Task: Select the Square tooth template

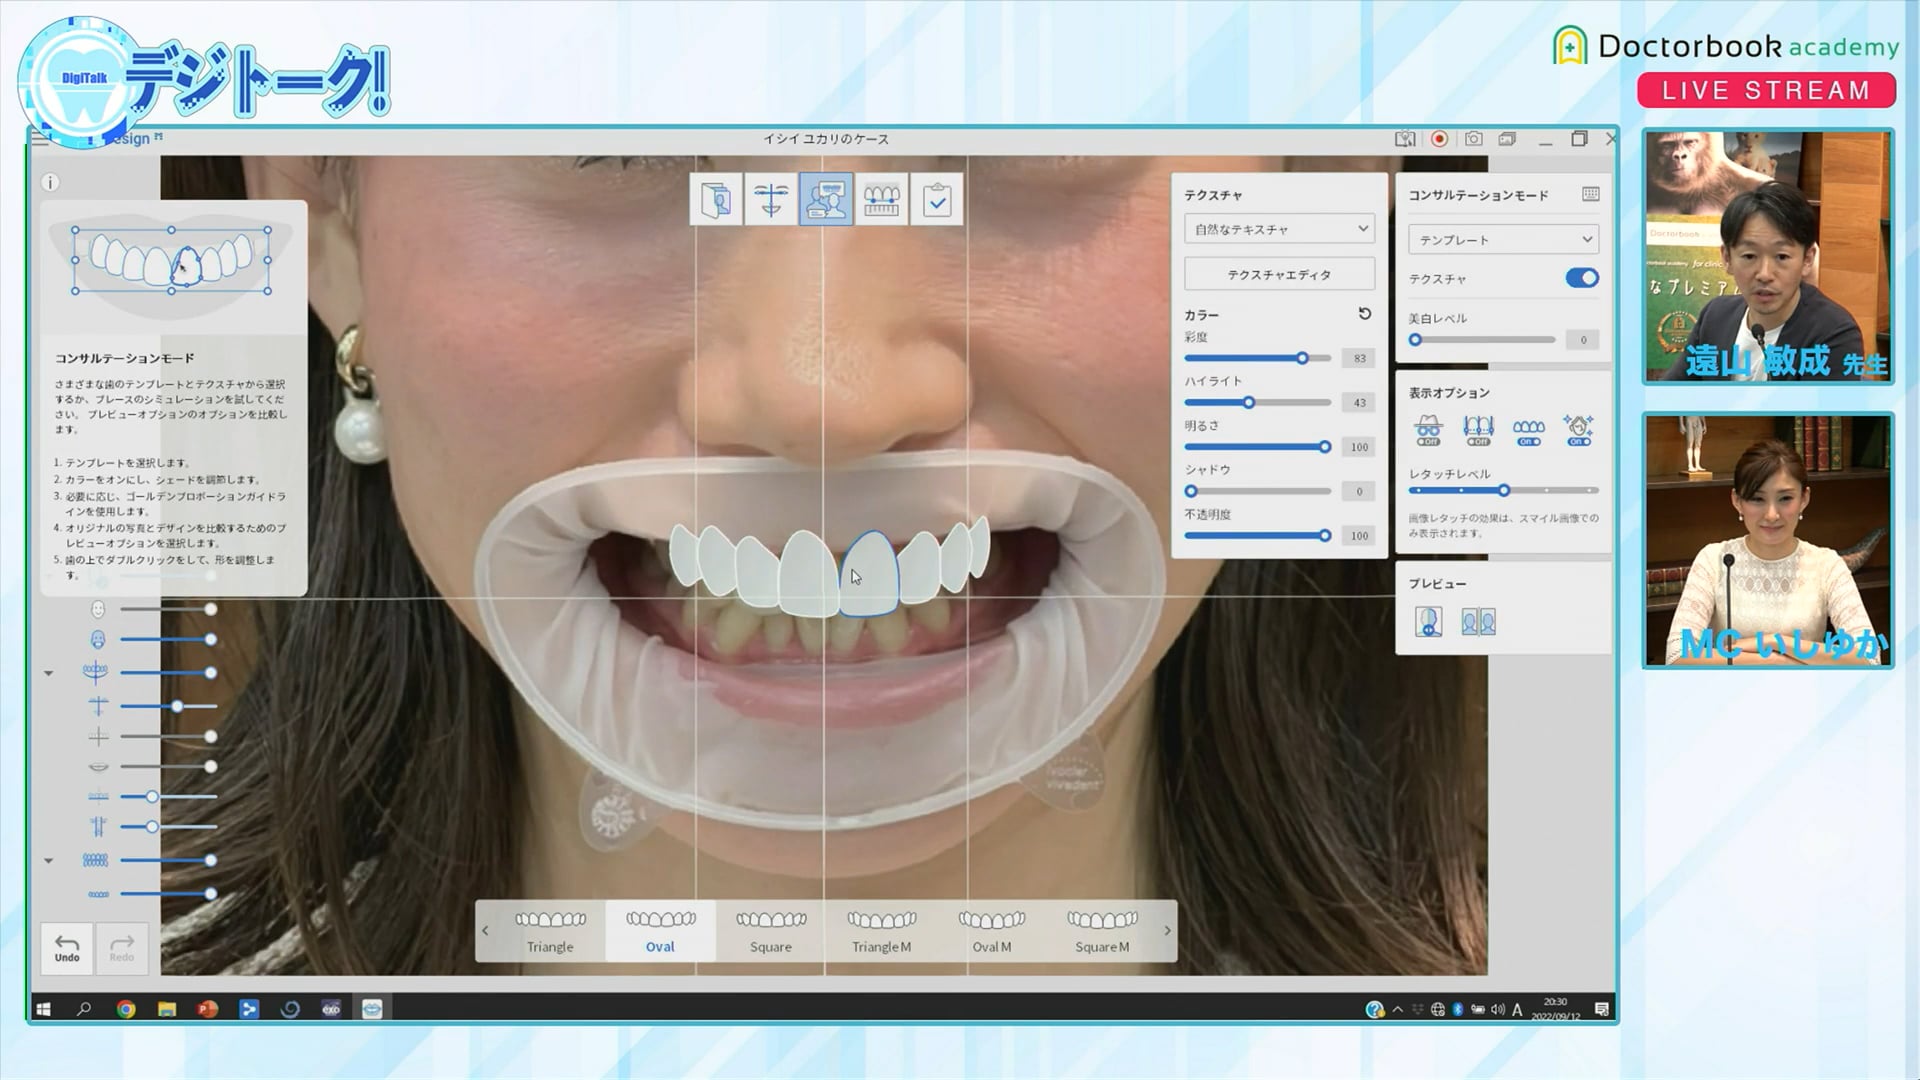Action: click(x=771, y=931)
